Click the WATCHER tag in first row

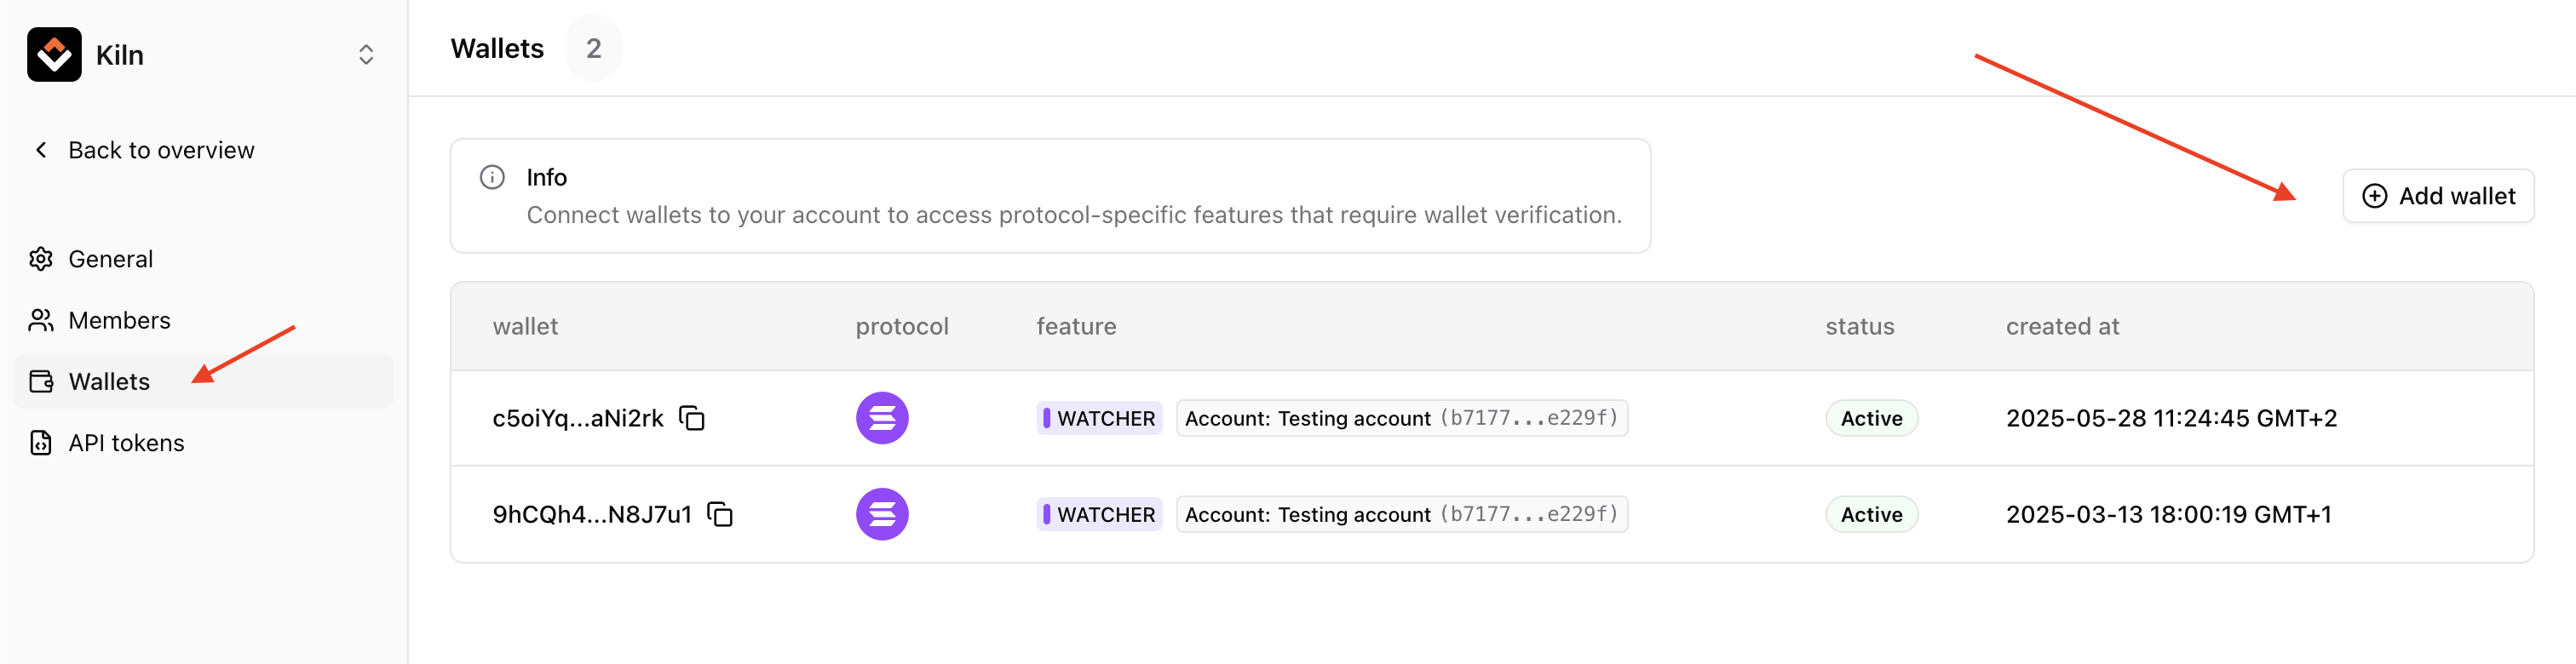(1099, 418)
